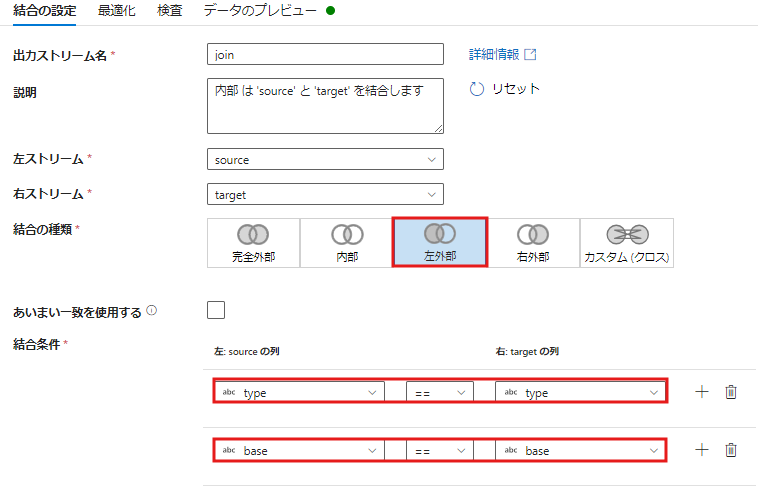
Task: Select the 内部 (inner) join type
Action: tap(346, 243)
